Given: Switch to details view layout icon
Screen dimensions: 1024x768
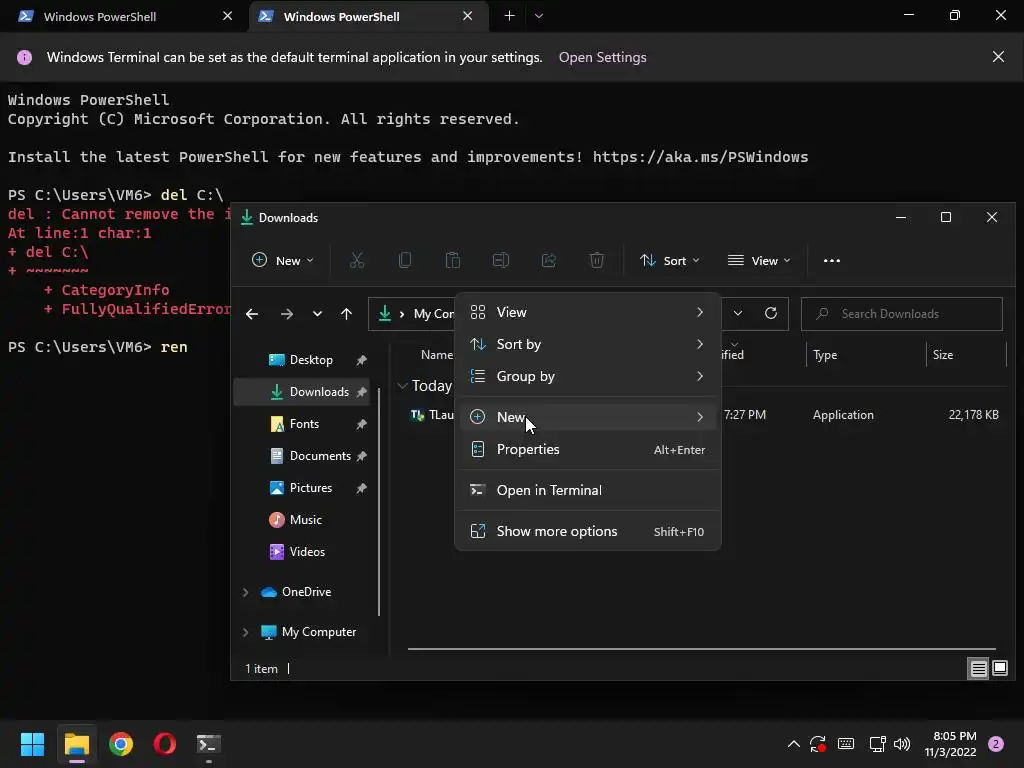Looking at the screenshot, I should coord(978,668).
